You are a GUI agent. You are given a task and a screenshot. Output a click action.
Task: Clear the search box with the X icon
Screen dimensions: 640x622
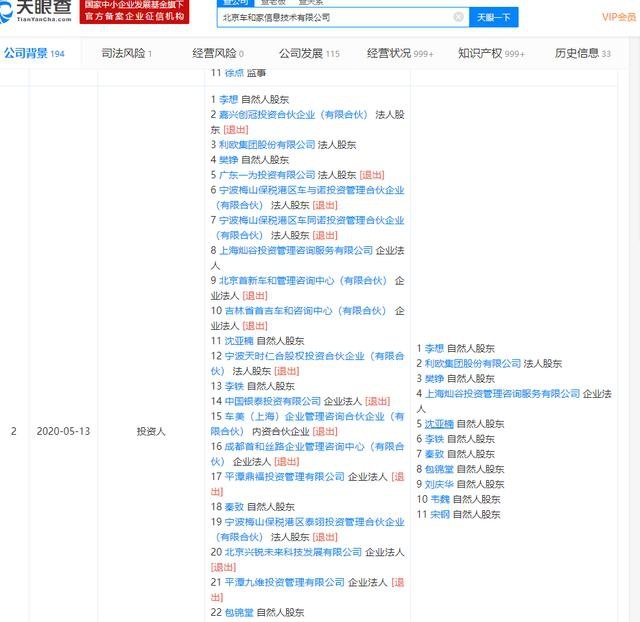pos(458,17)
